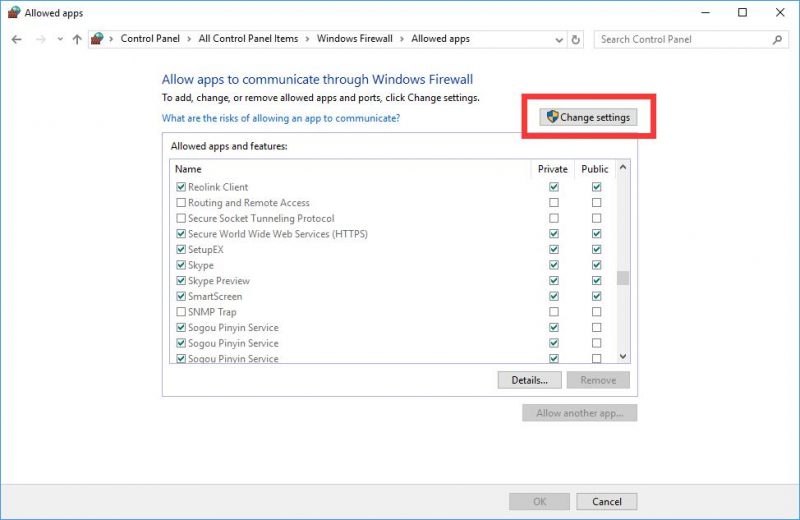Go back using the back arrow

click(16, 39)
